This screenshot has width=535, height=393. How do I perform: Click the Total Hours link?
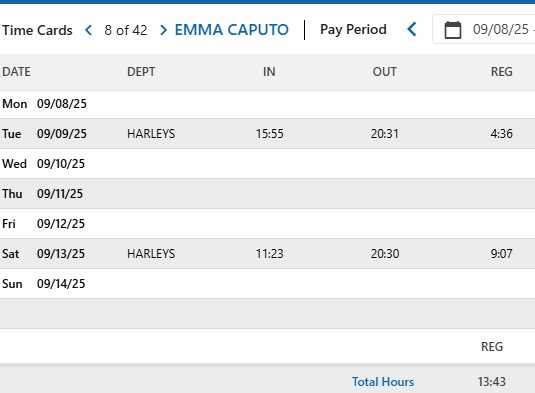click(383, 382)
